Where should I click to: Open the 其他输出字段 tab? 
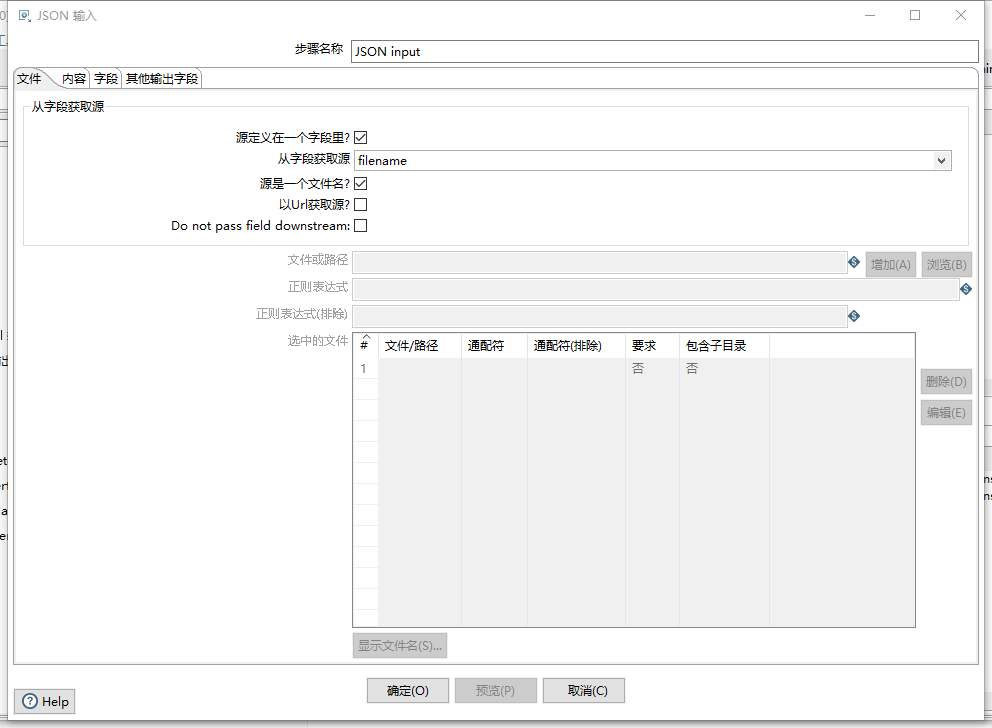coord(160,77)
